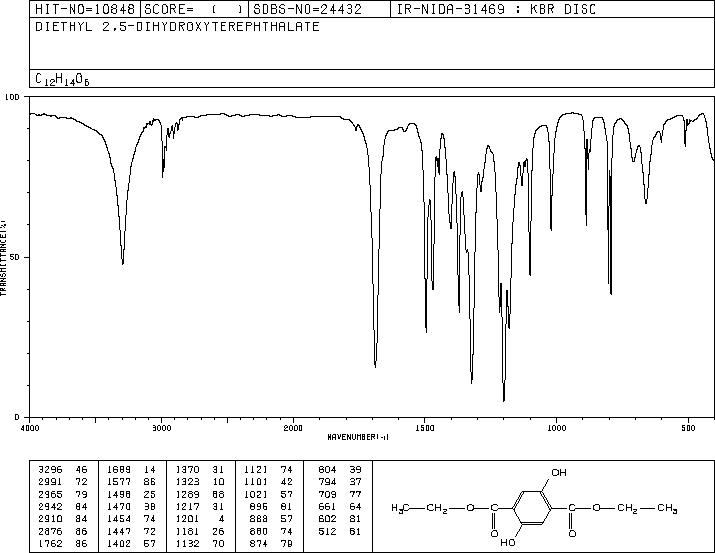Select peak table entry 2991

point(50,482)
